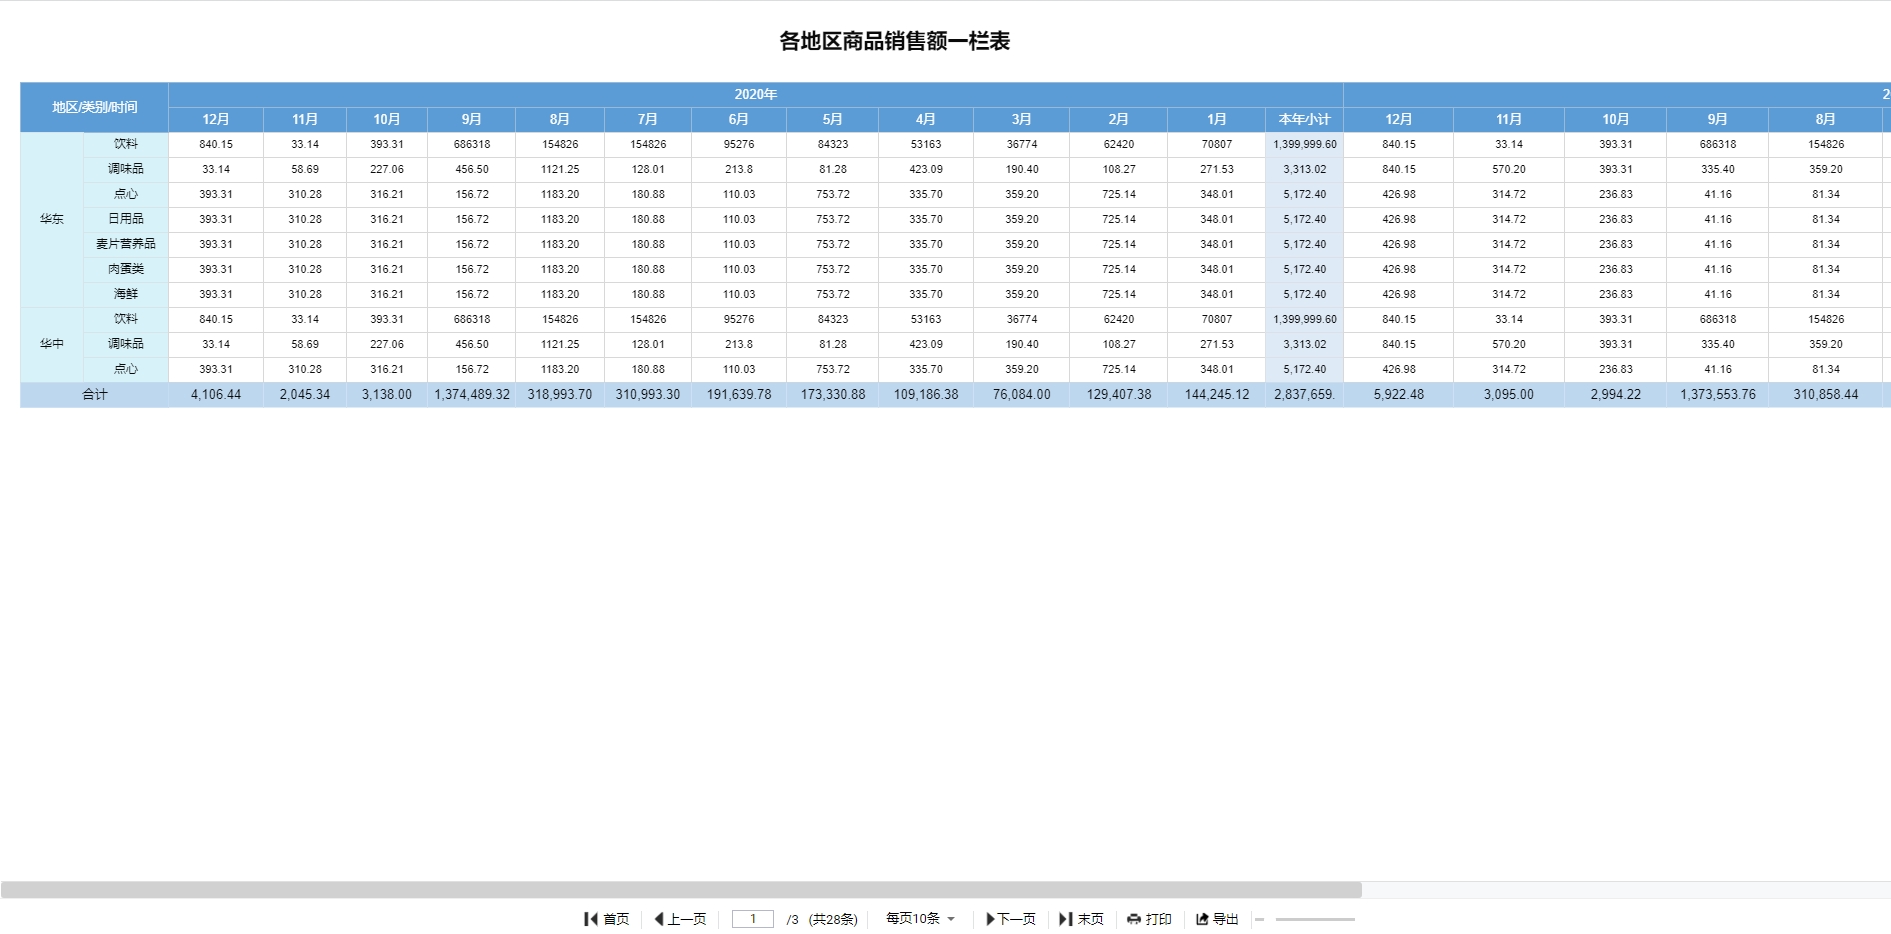1891x934 pixels.
Task: Select the 2020年 year header
Action: [x=756, y=94]
